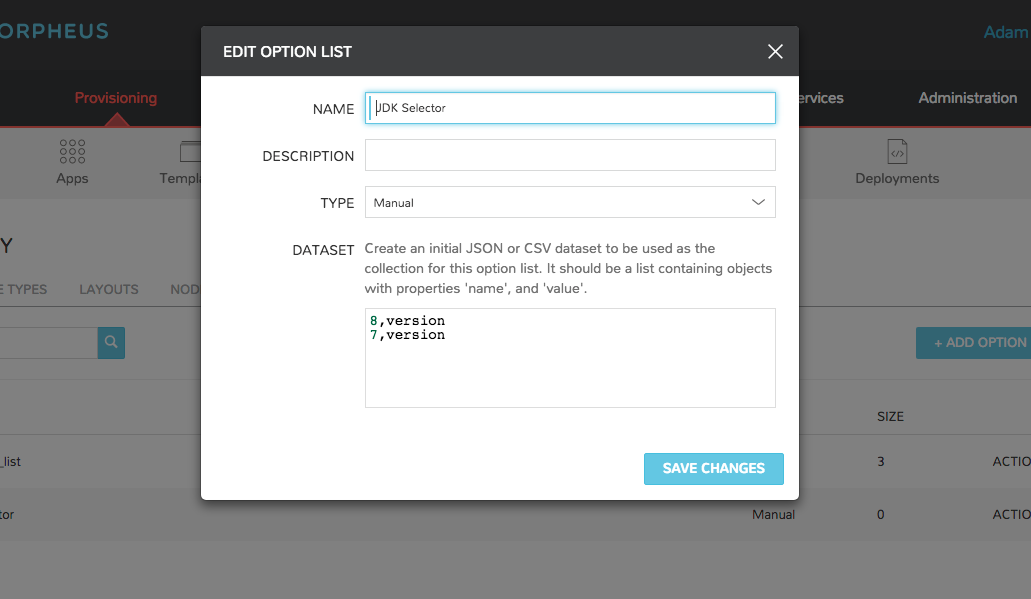Focus the Name field with JDK Selector
Screen dimensions: 1031x599
pos(570,108)
